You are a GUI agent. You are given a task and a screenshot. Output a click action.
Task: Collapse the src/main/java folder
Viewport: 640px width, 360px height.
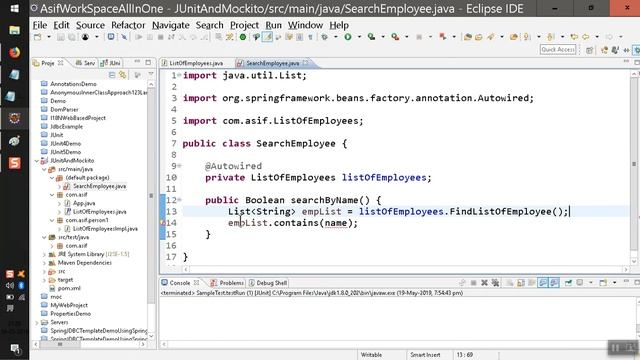coord(44,169)
